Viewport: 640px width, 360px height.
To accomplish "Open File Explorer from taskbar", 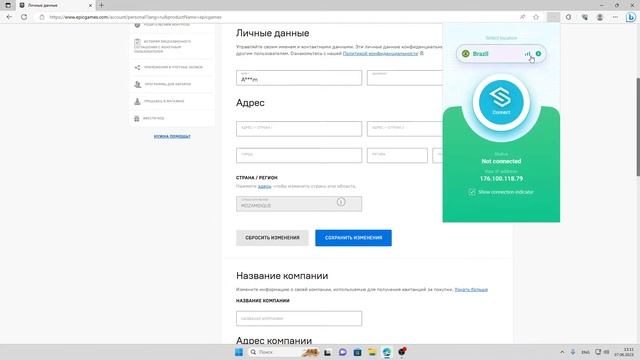I will pyautogui.click(x=372, y=352).
